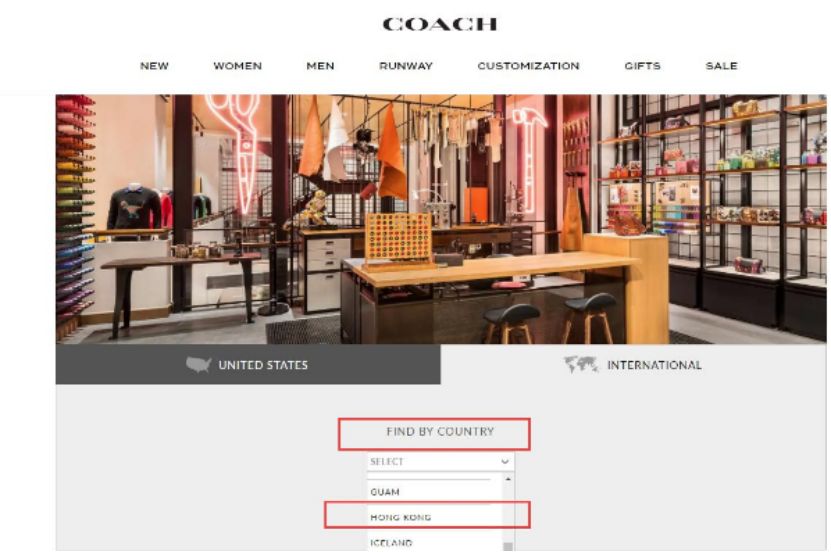The image size is (831, 552).
Task: Open the GIFTS navigation link
Action: pos(642,66)
